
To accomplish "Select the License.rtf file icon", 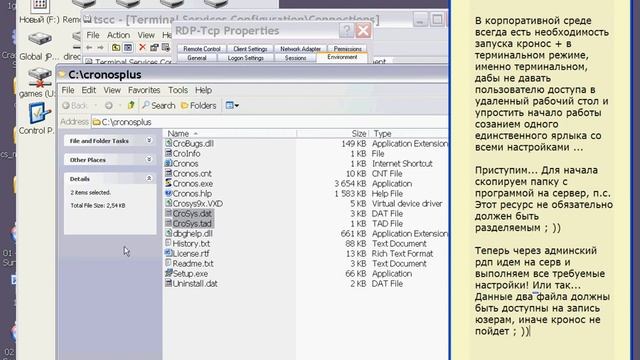I will (x=168, y=253).
